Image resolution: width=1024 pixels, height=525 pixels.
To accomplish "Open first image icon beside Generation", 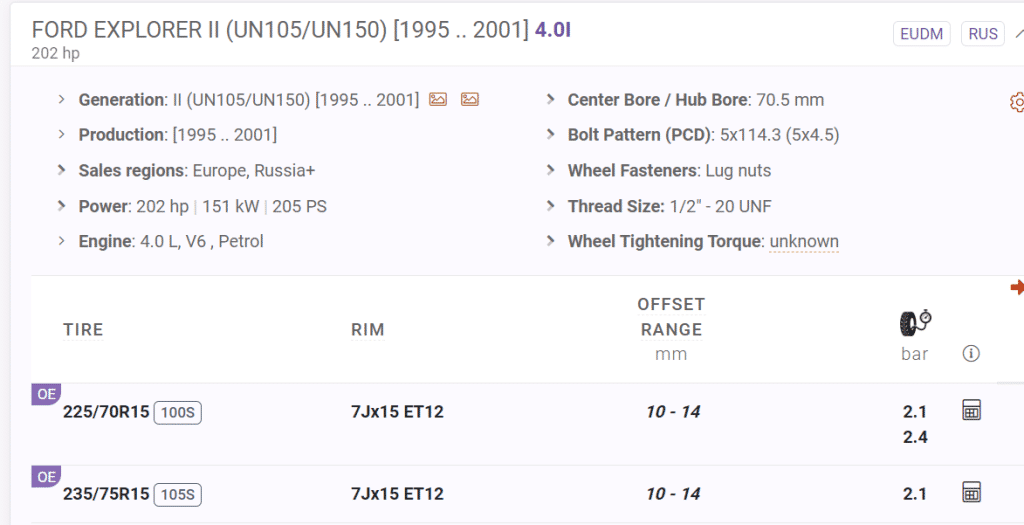I will (437, 99).
